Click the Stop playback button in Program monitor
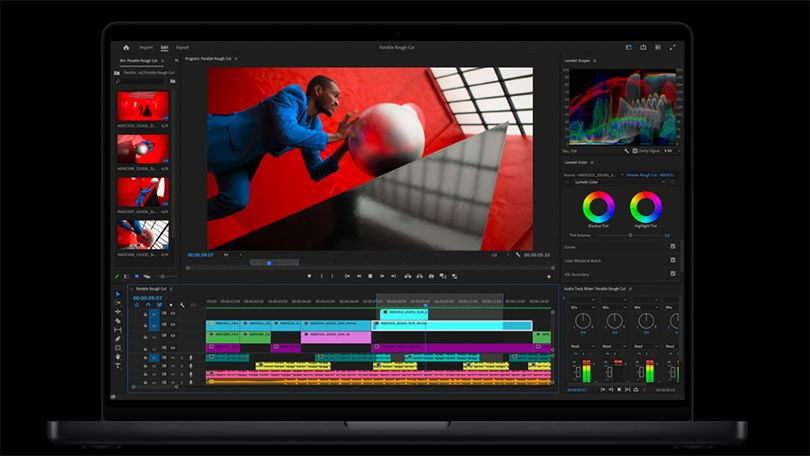This screenshot has width=810, height=456. [370, 276]
